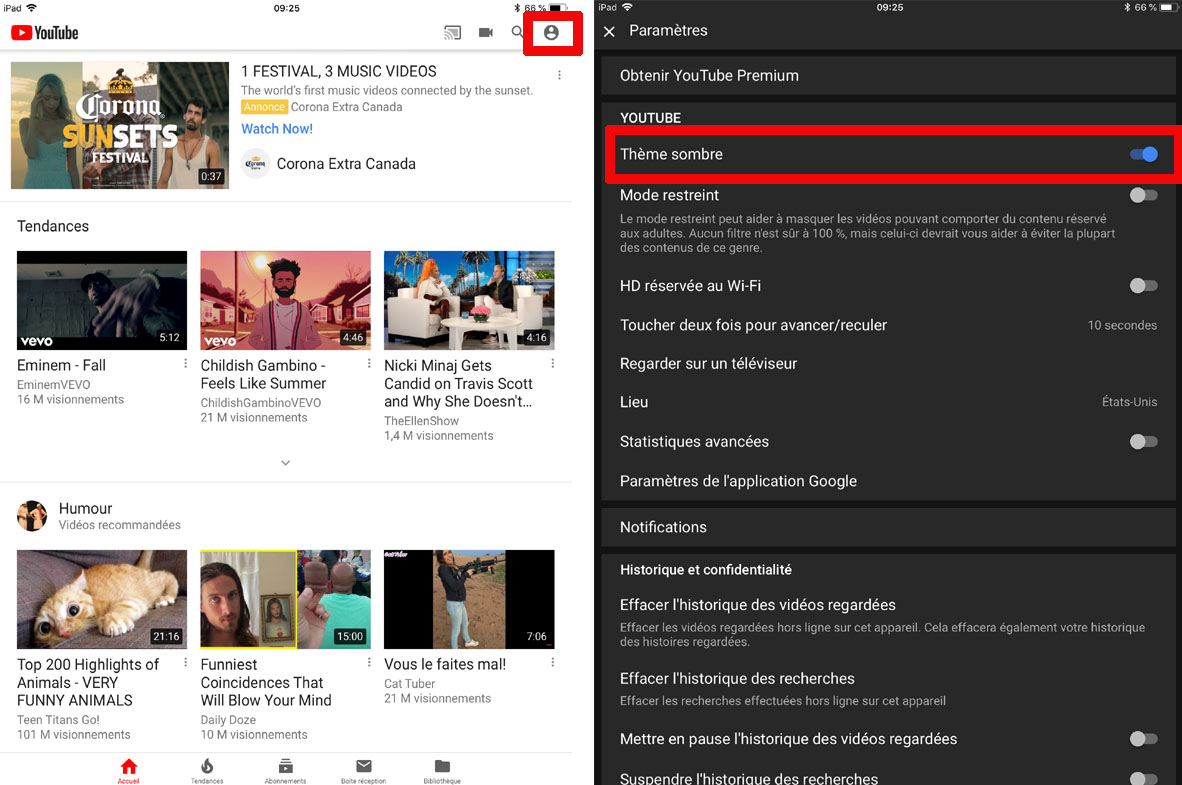
Task: Open TheEllenShow channel text
Action: (421, 421)
